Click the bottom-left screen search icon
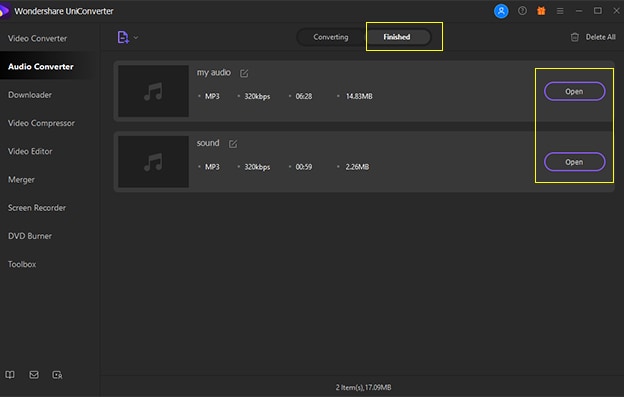This screenshot has height=397, width=624. coord(57,375)
